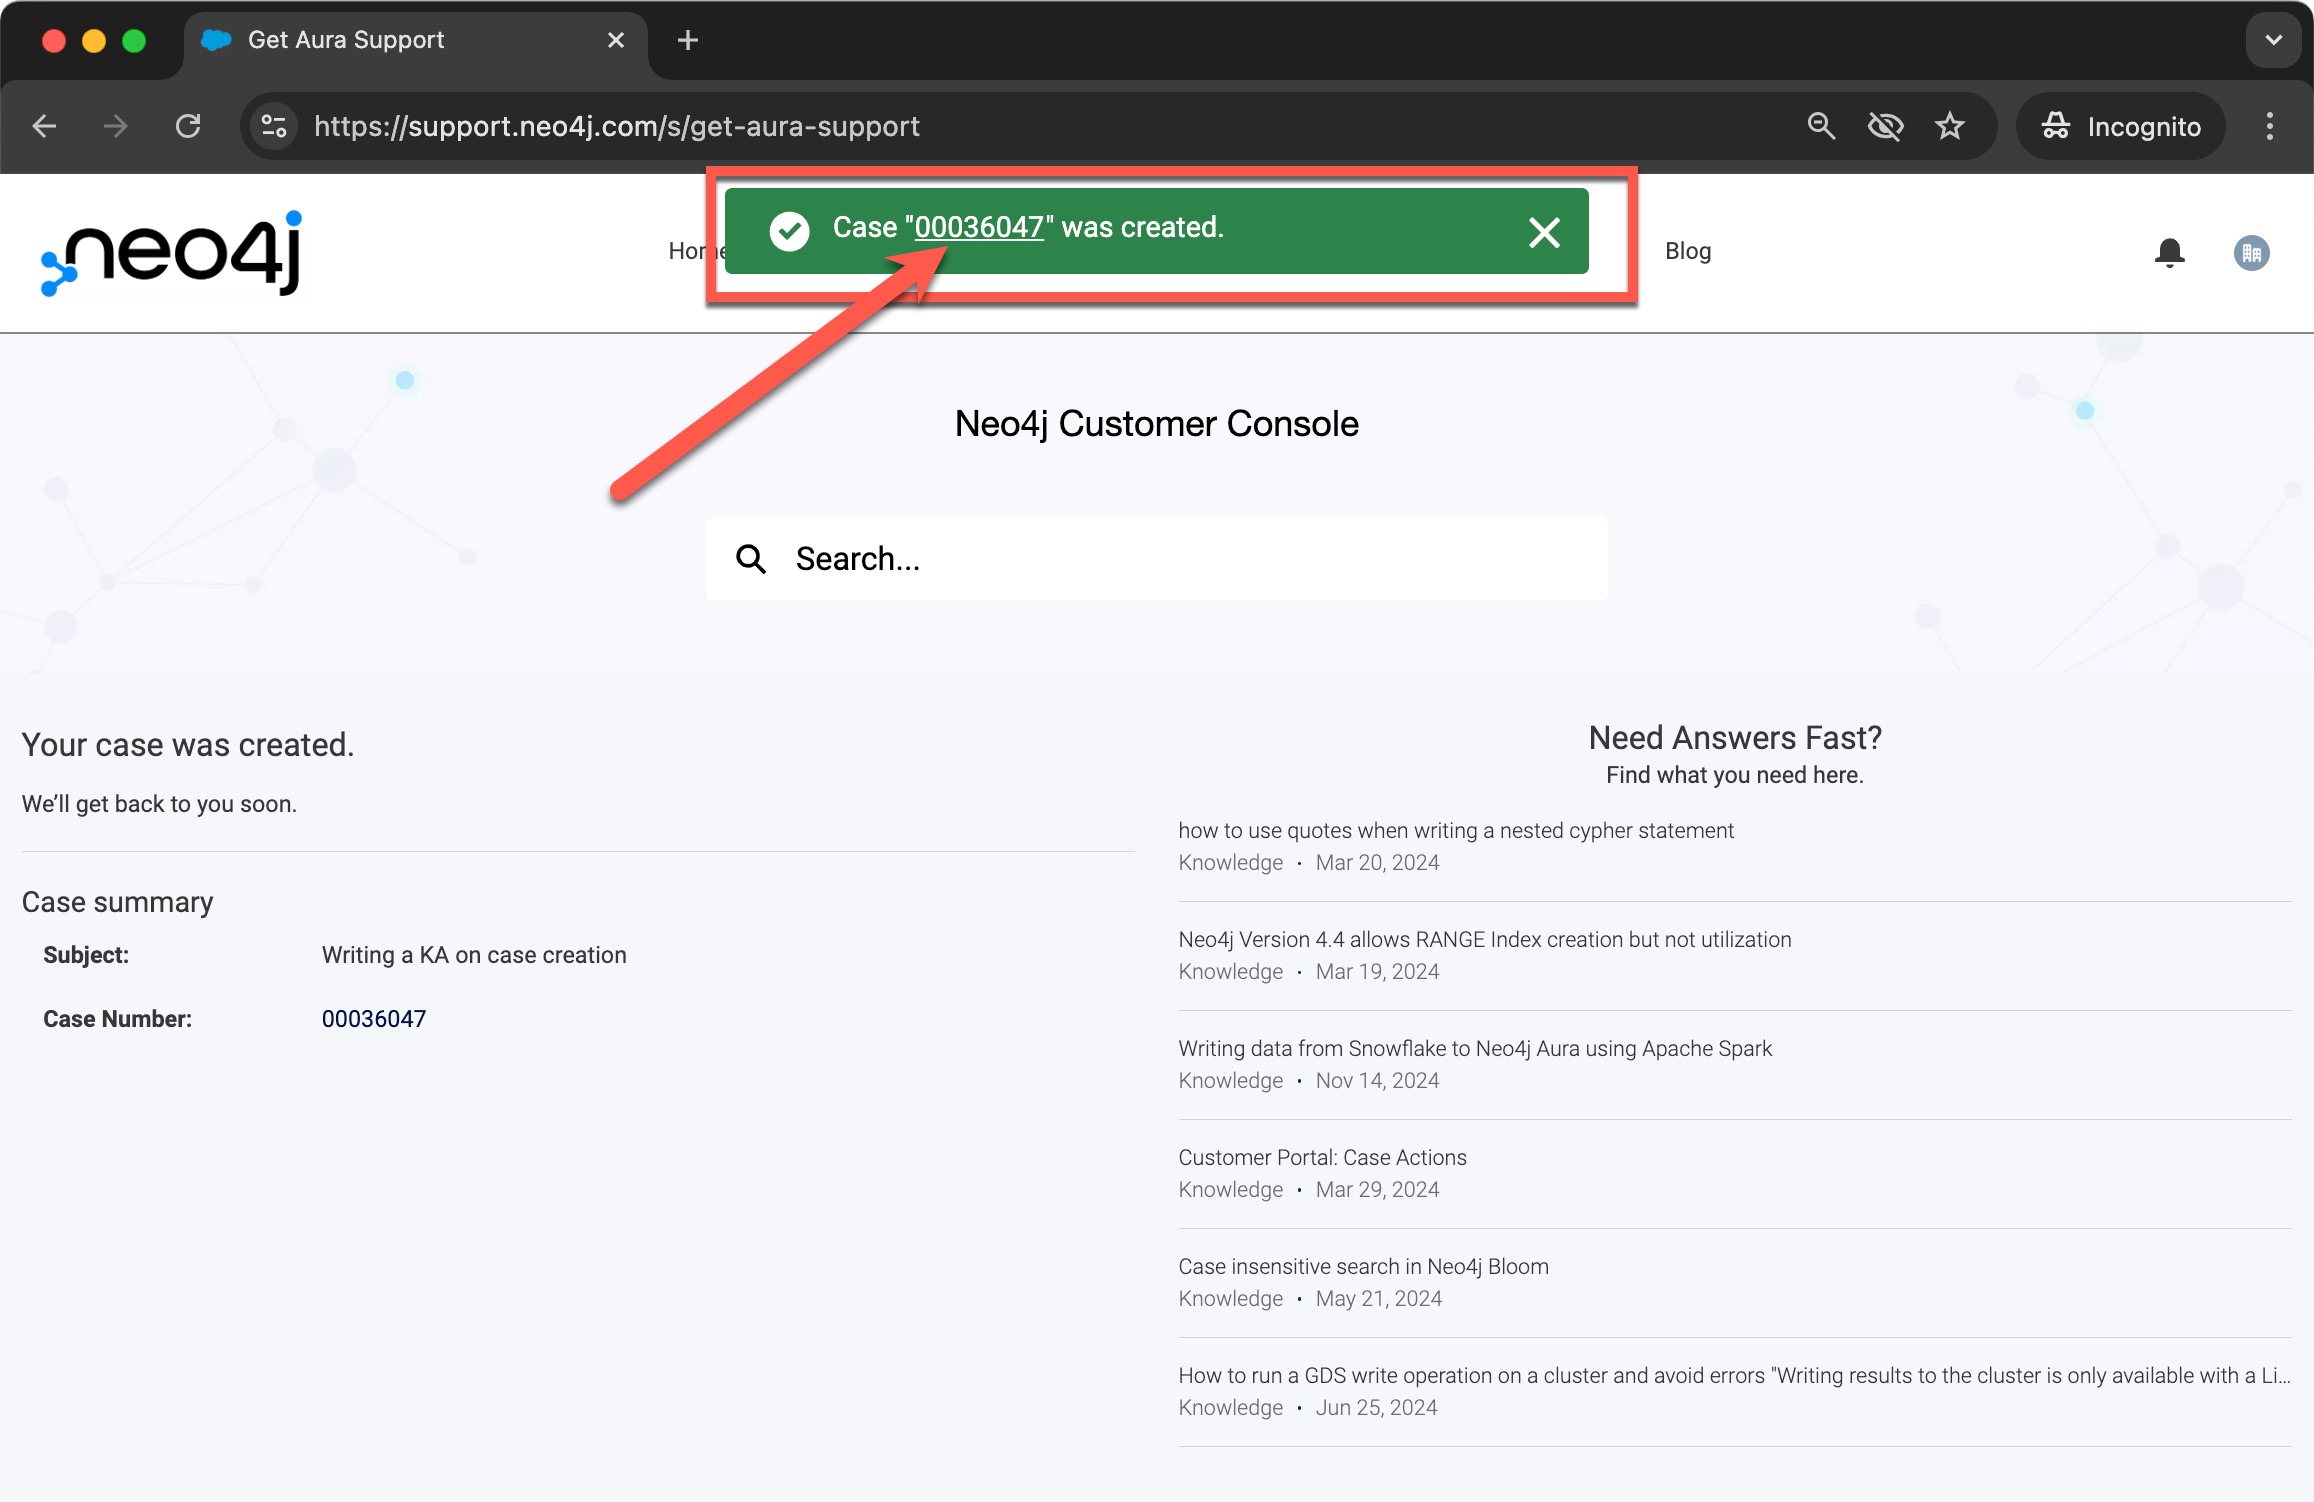Screen dimensions: 2314x1502
Task: Click the zoom magnifier icon in address bar
Action: 1821,126
